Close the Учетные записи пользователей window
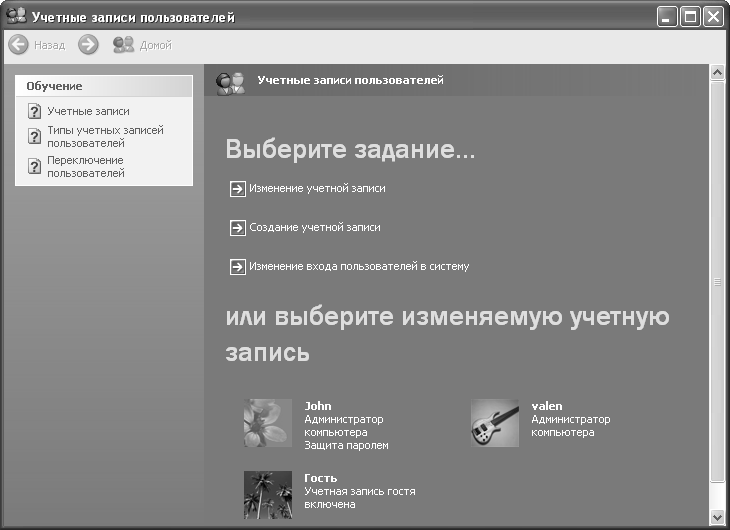This screenshot has height=530, width=730. tap(713, 17)
